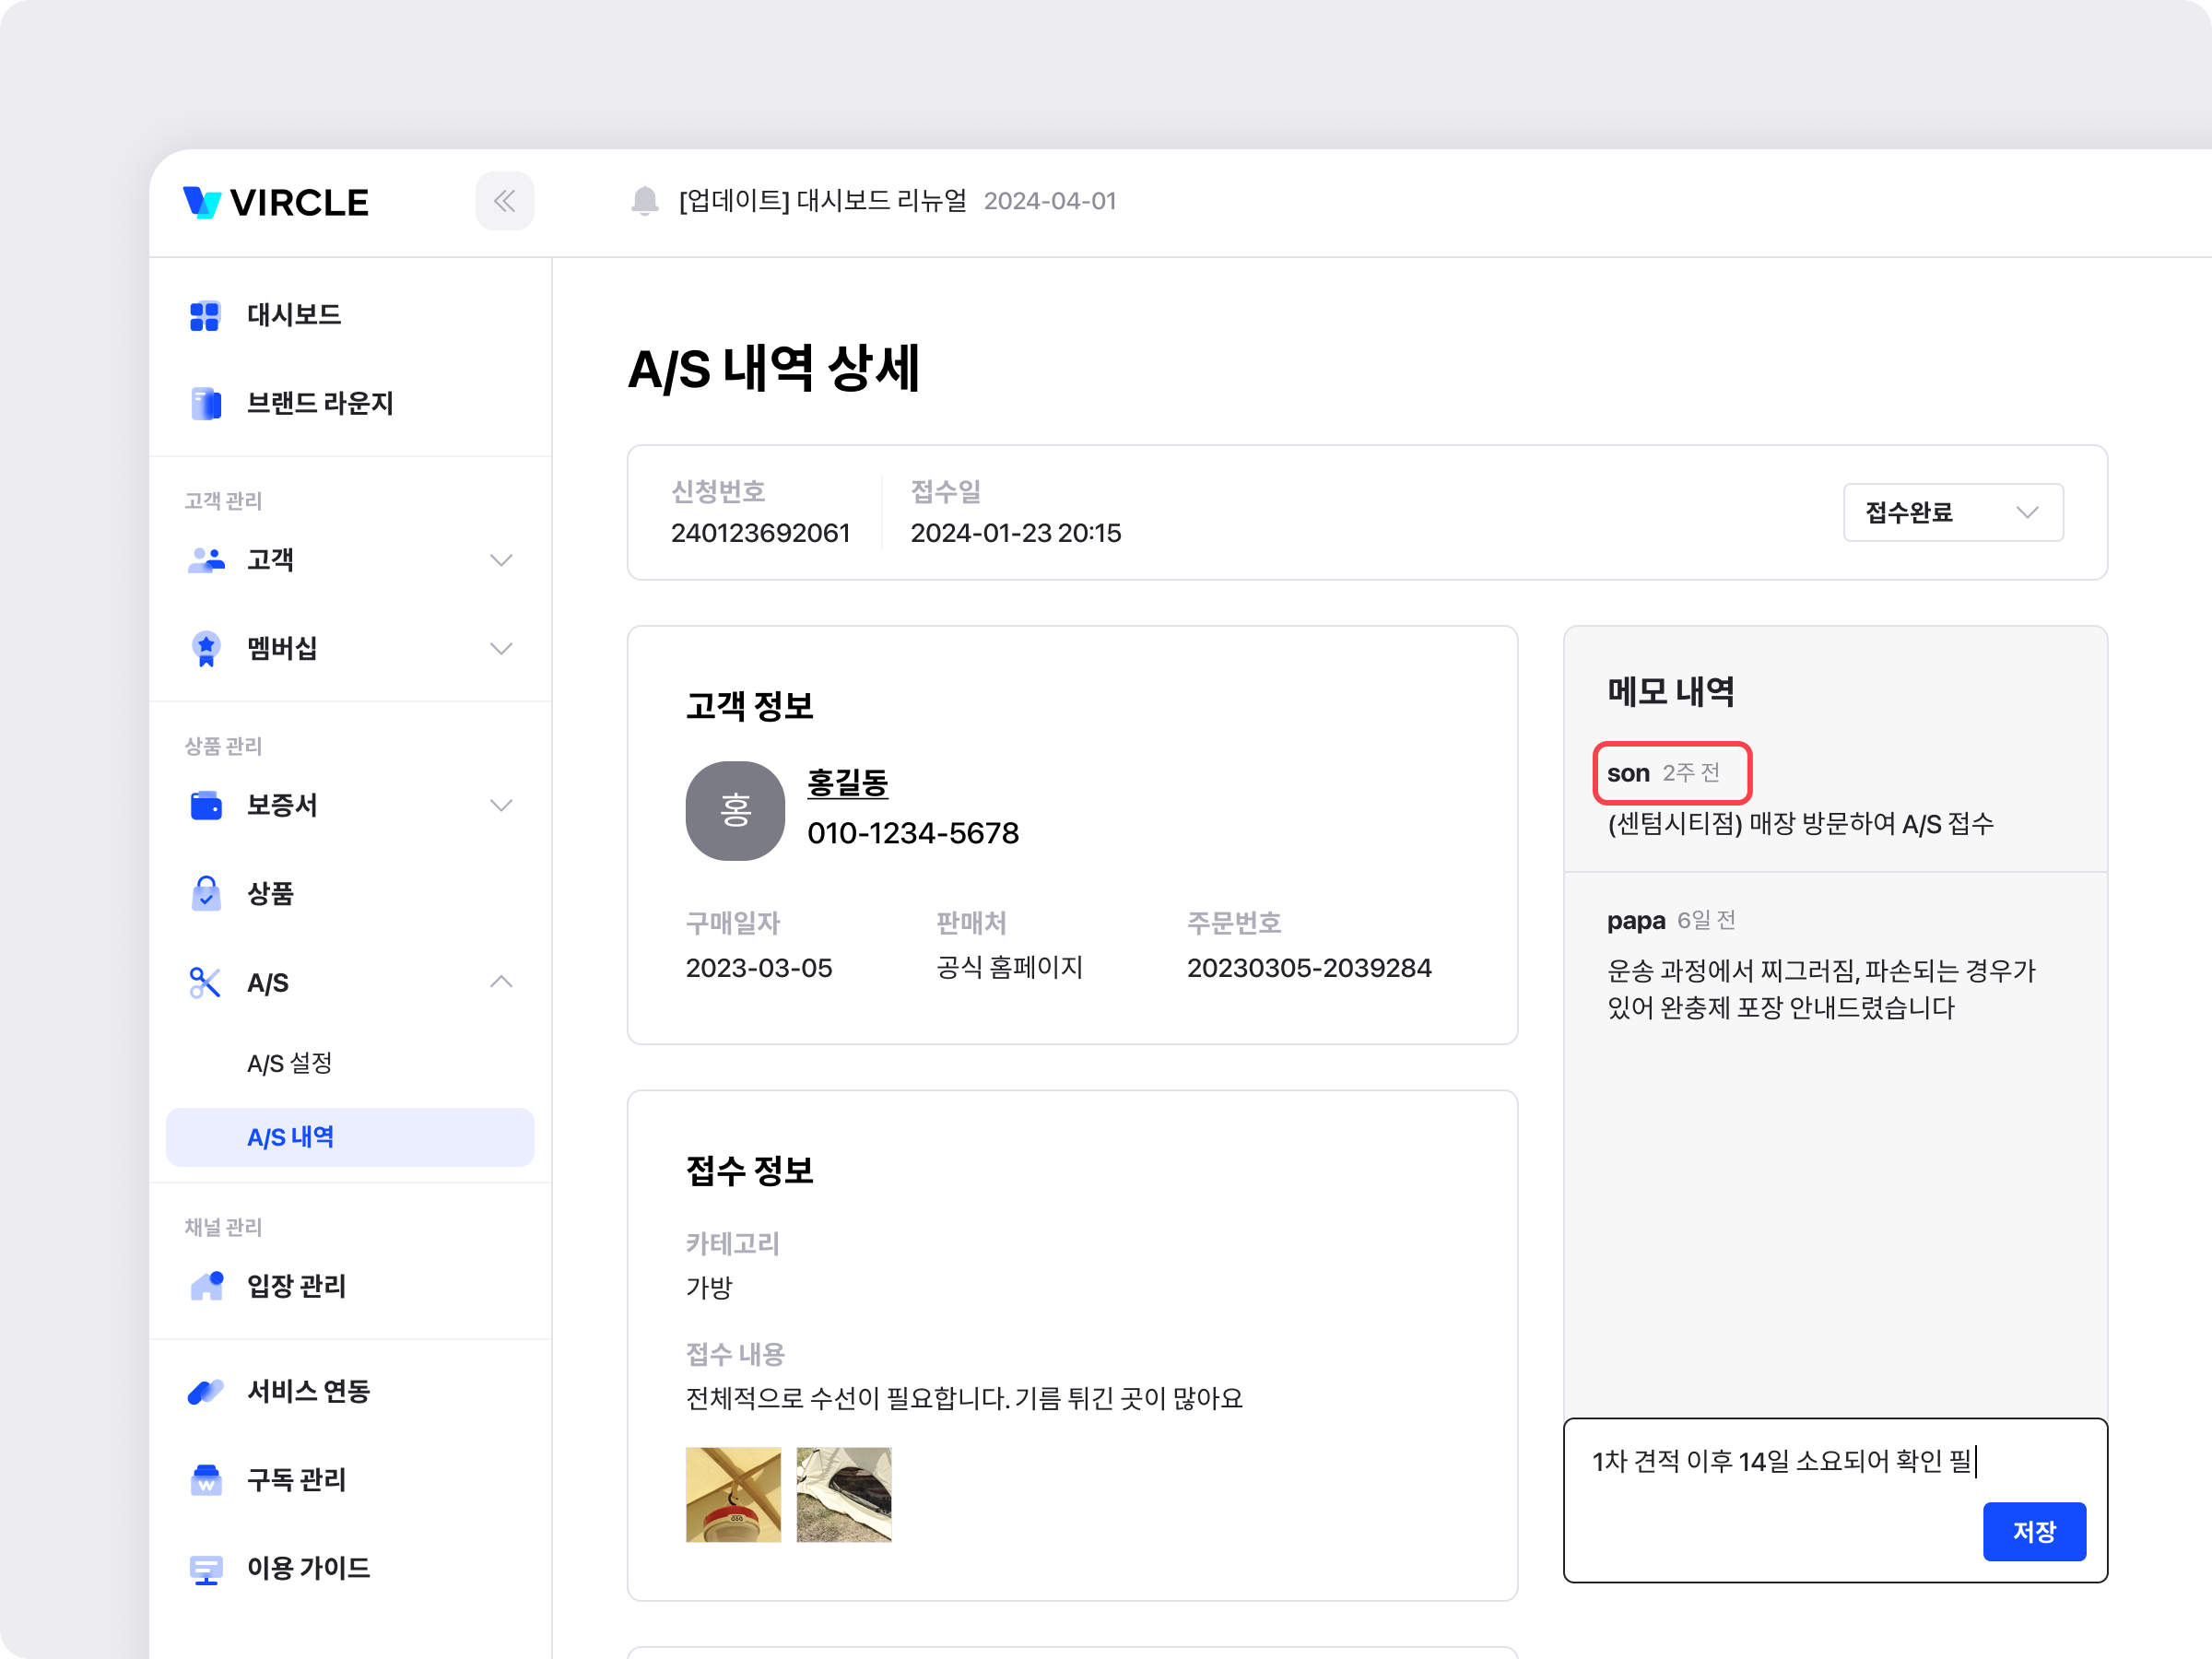Collapse the sidebar with double-chevron button

click(504, 201)
